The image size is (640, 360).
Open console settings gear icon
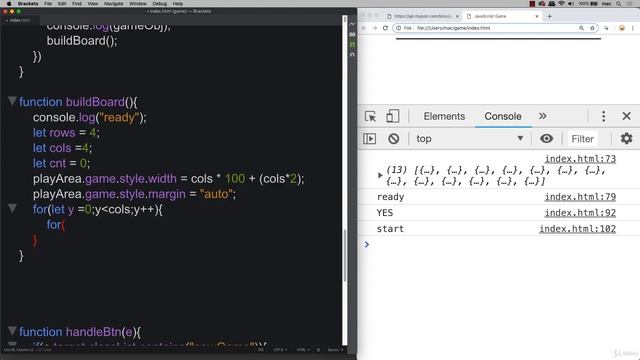click(627, 138)
